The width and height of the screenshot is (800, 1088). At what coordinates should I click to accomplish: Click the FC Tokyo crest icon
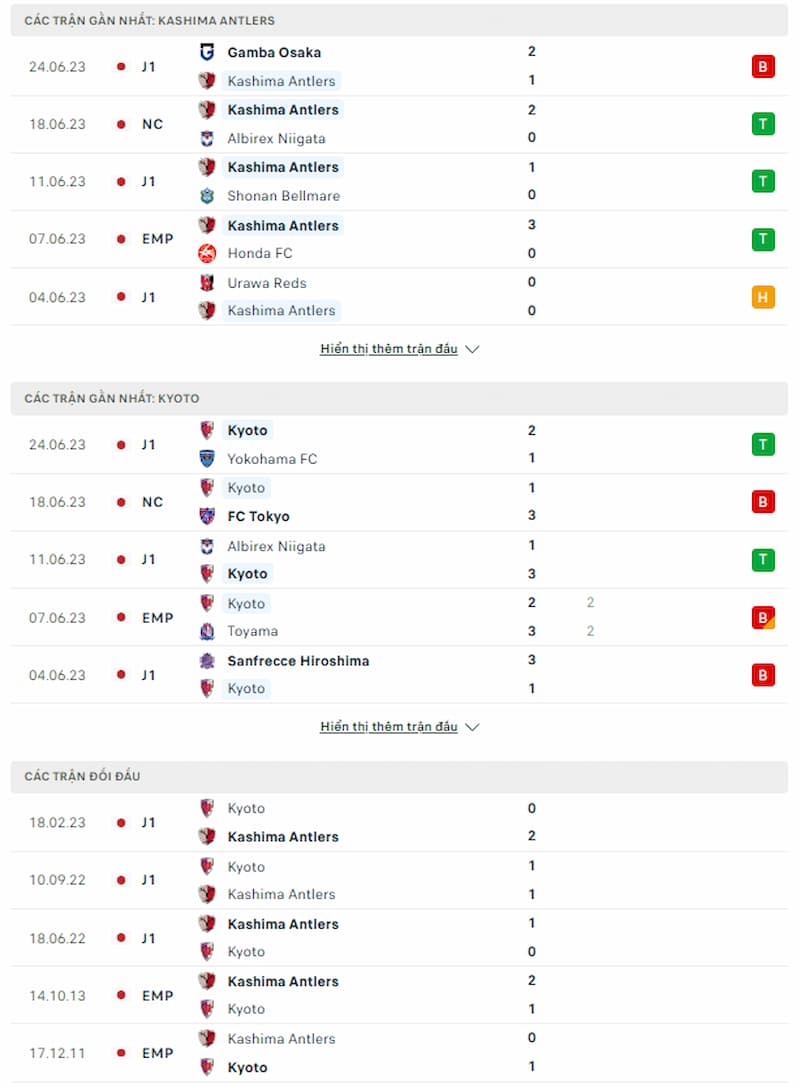(207, 516)
